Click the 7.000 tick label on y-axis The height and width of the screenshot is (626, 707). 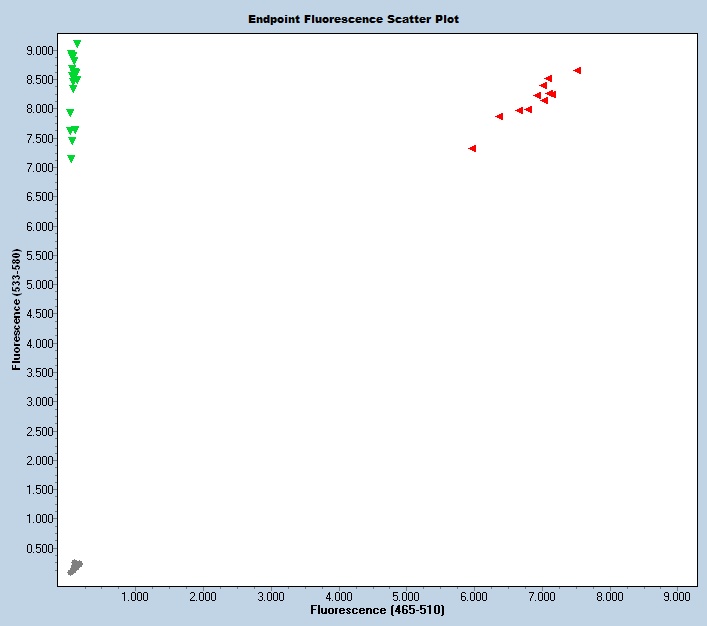(x=39, y=168)
